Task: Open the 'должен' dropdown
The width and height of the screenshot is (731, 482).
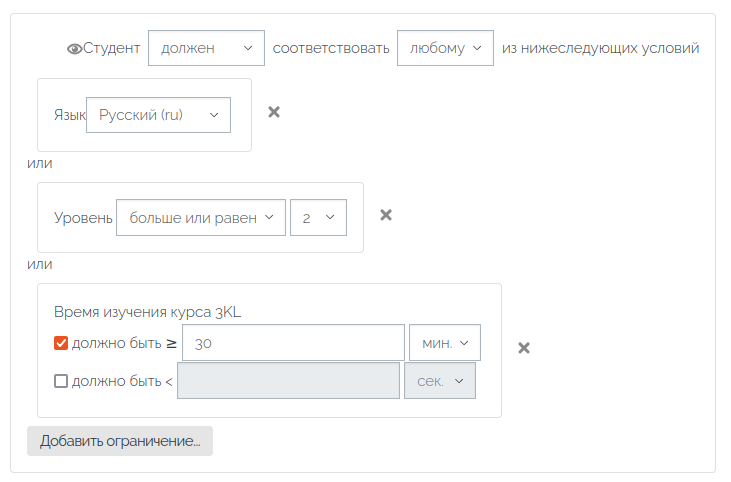Action: 207,48
